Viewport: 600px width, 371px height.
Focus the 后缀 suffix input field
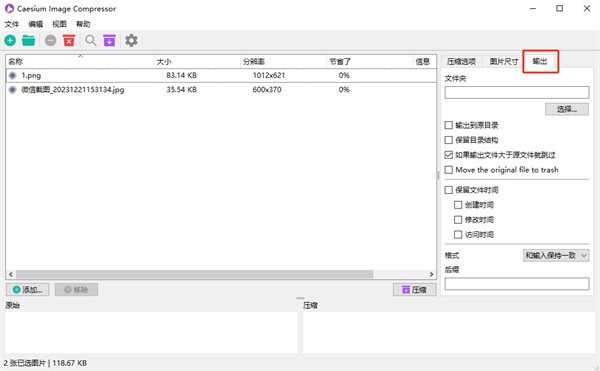coord(517,284)
